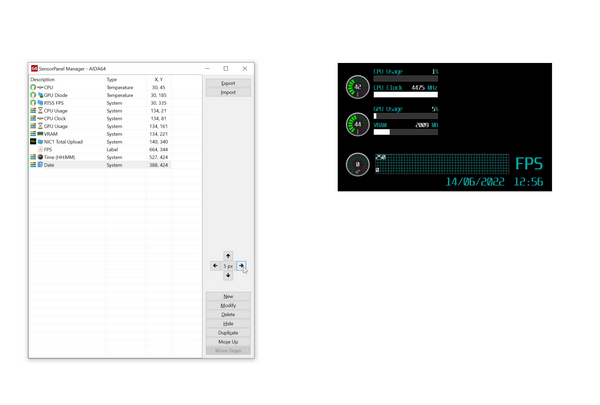600x405 pixels.
Task: Create a new item with New button
Action: tap(228, 297)
